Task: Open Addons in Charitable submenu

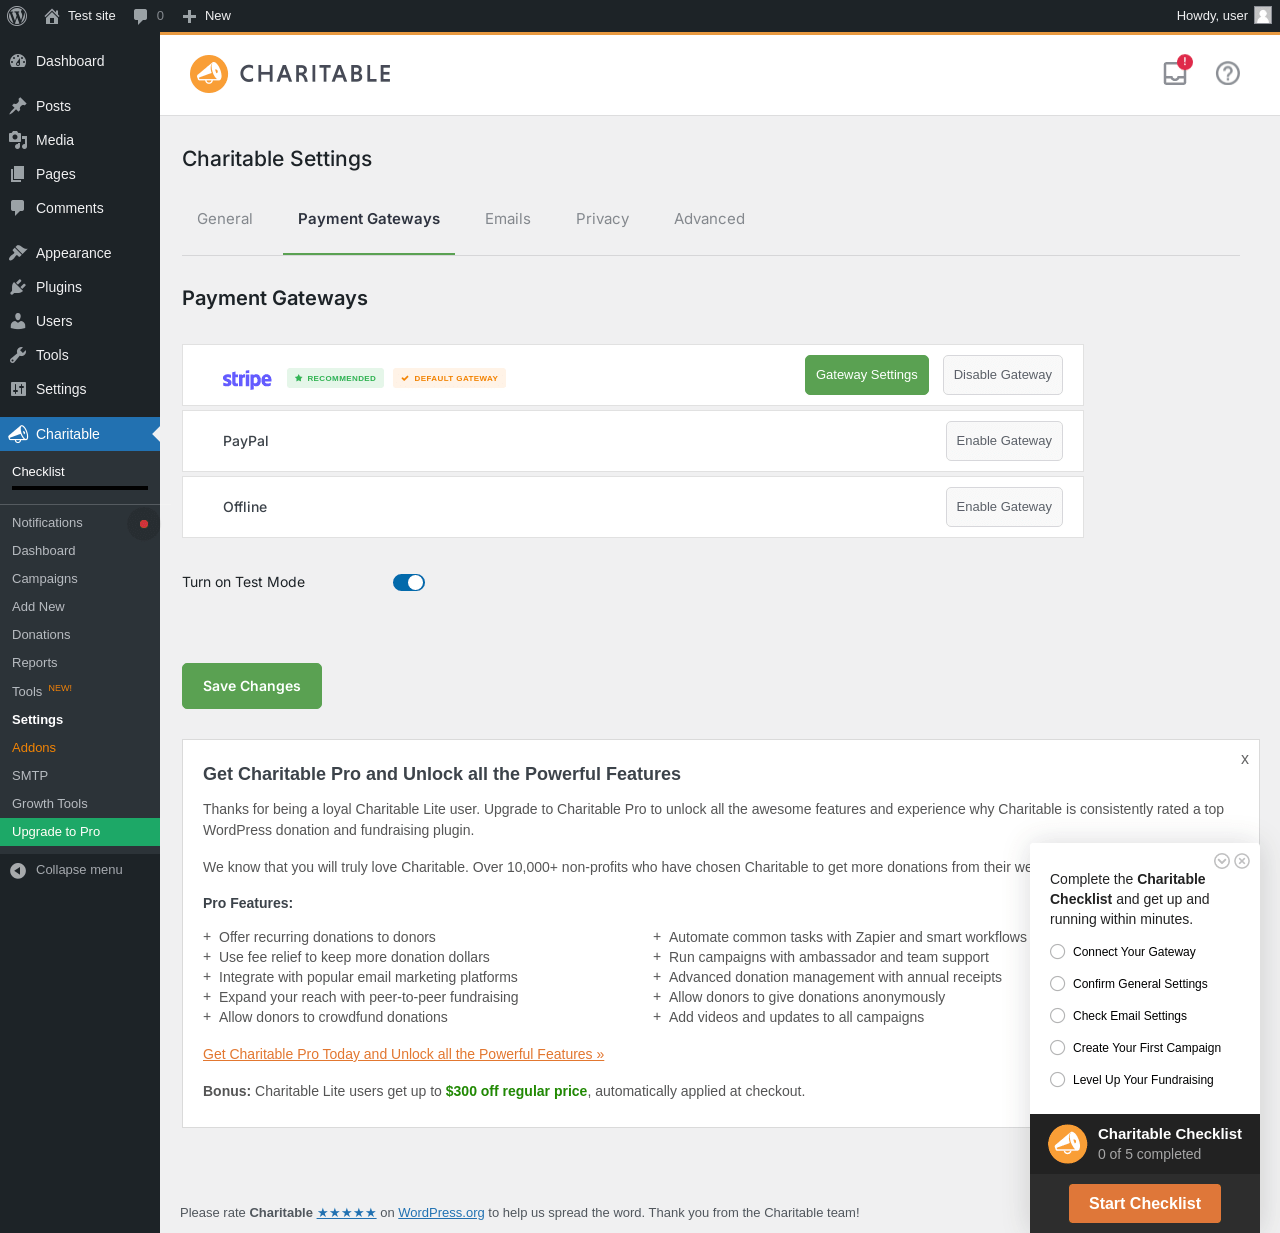Action: tap(80, 748)
